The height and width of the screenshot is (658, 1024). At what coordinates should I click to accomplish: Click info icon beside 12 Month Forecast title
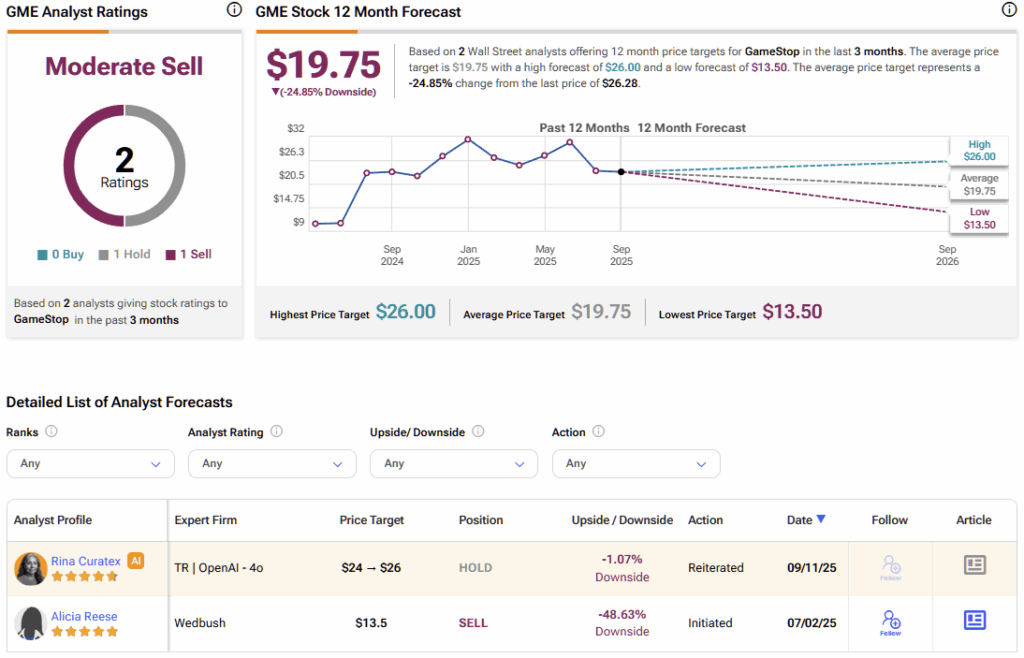coord(1009,9)
